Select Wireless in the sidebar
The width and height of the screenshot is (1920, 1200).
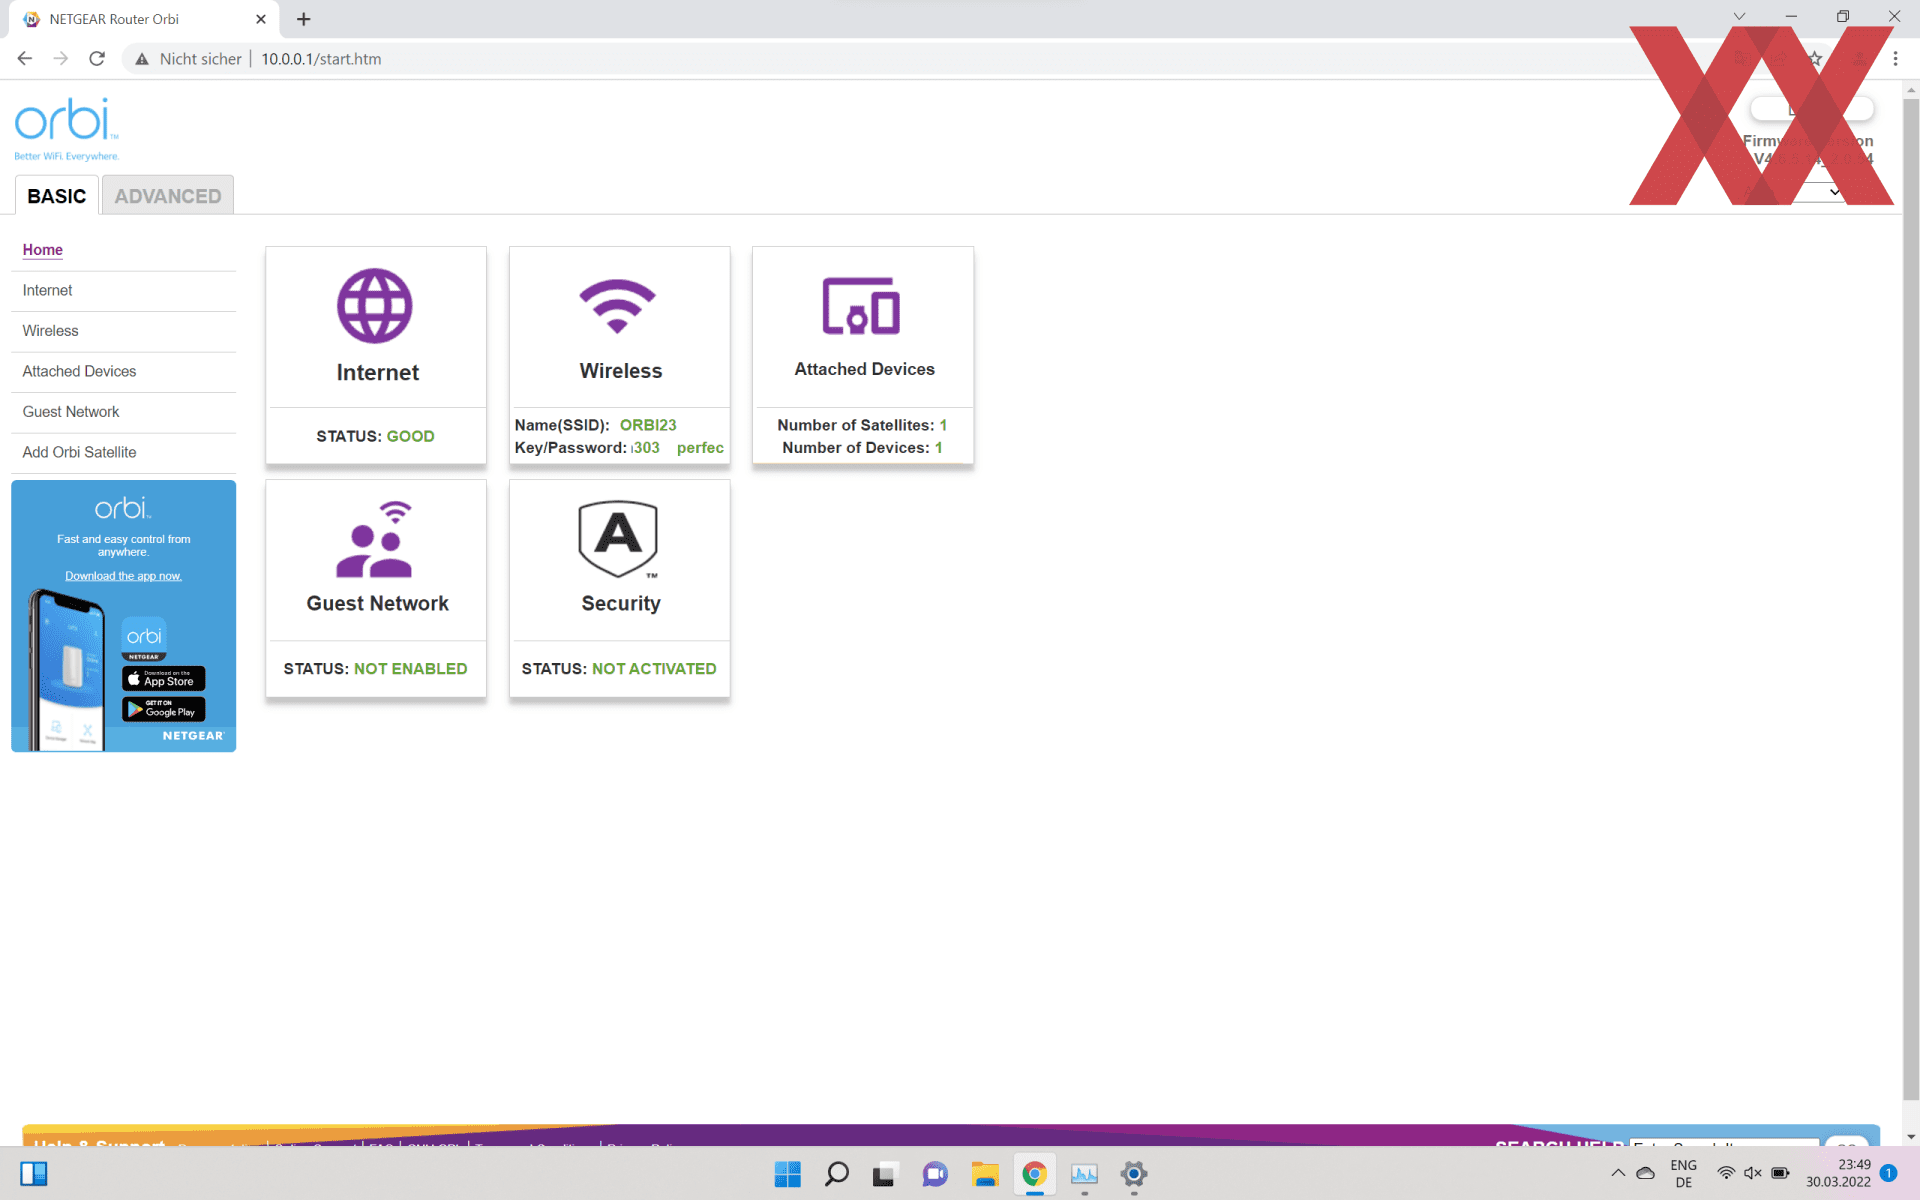50,331
